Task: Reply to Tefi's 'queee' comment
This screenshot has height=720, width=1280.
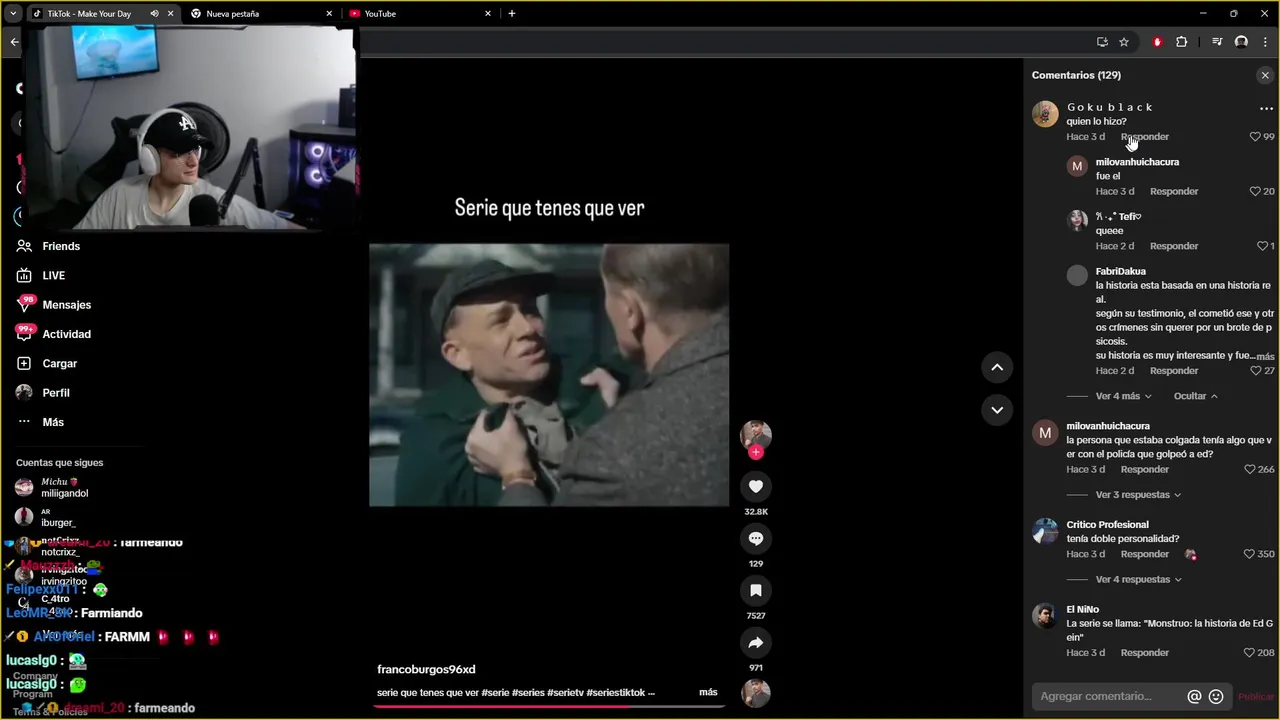Action: 1174,246
